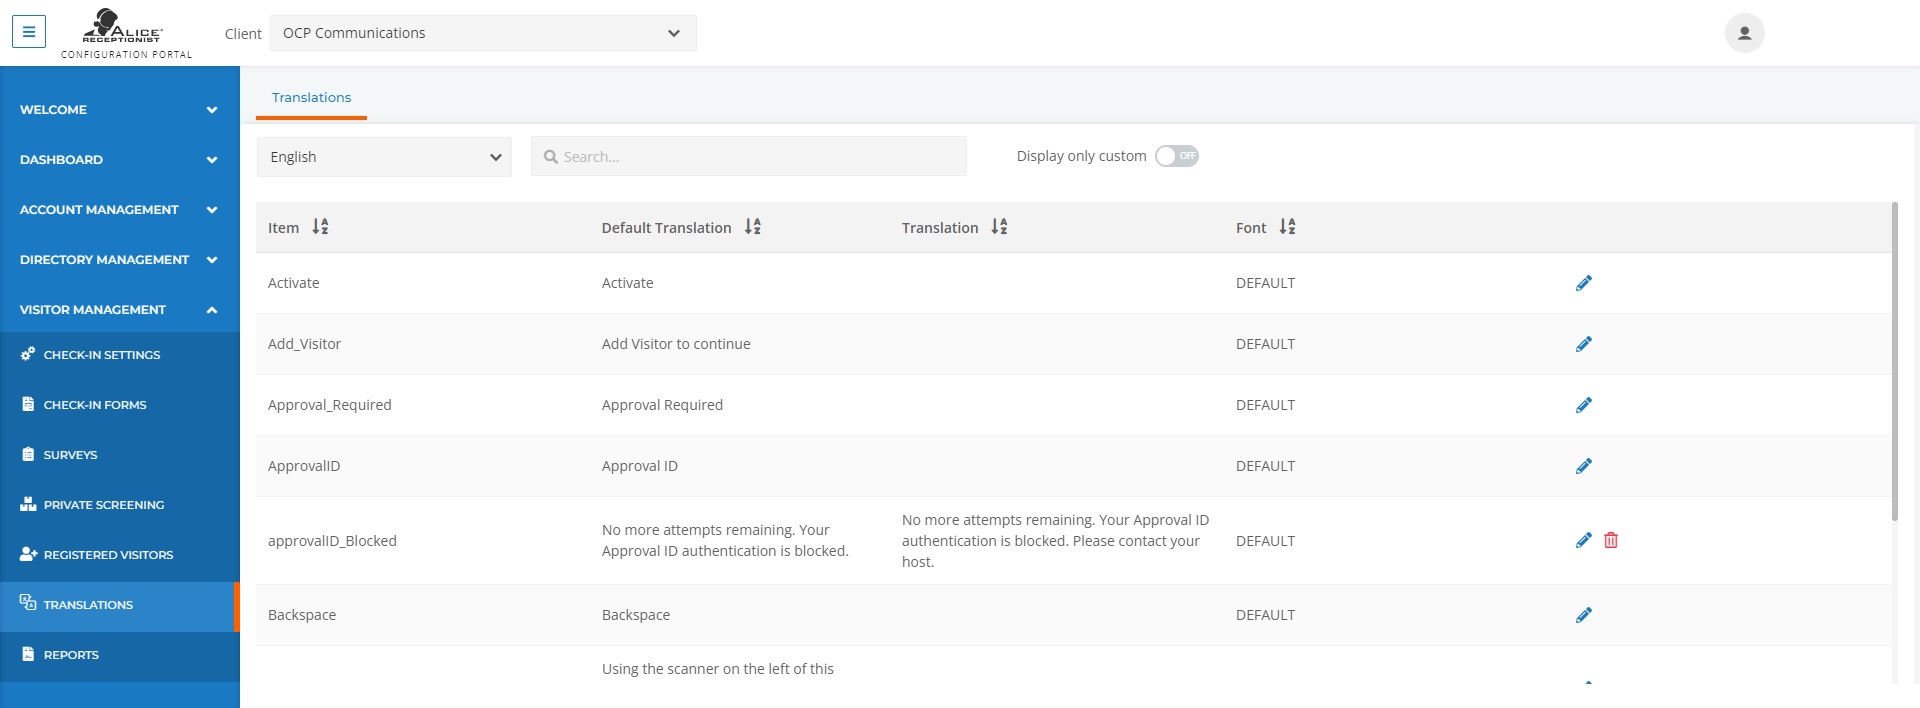Click the Check-In Settings gears icon

28,354
